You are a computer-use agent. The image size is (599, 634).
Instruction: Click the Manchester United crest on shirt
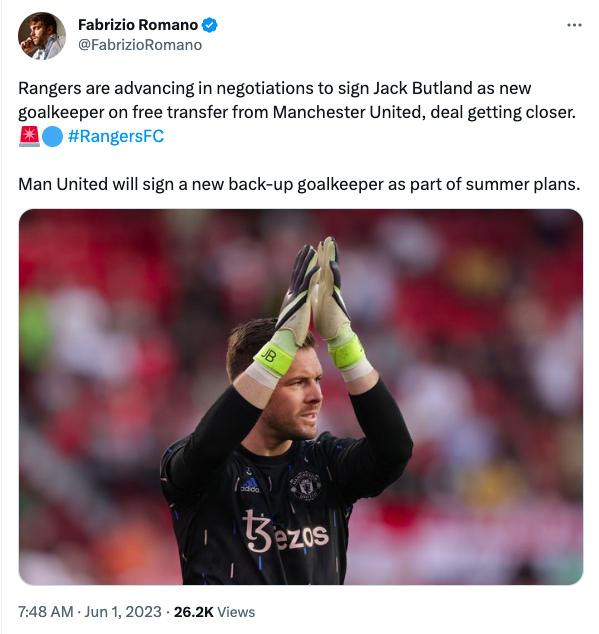point(305,485)
